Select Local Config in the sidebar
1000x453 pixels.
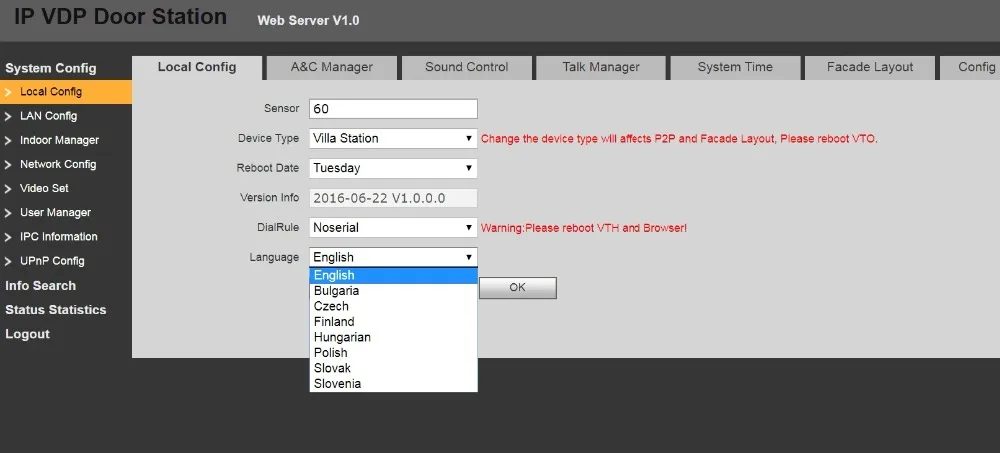click(x=66, y=92)
